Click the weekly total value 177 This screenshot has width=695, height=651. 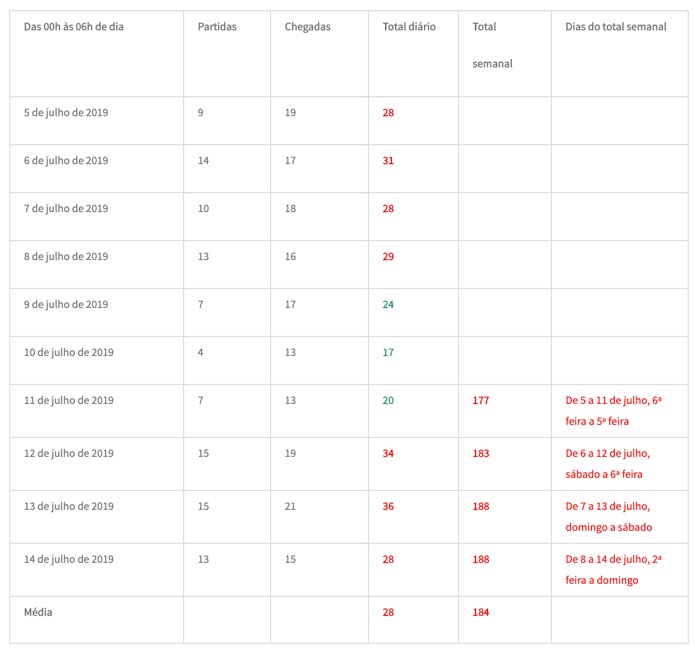(481, 401)
